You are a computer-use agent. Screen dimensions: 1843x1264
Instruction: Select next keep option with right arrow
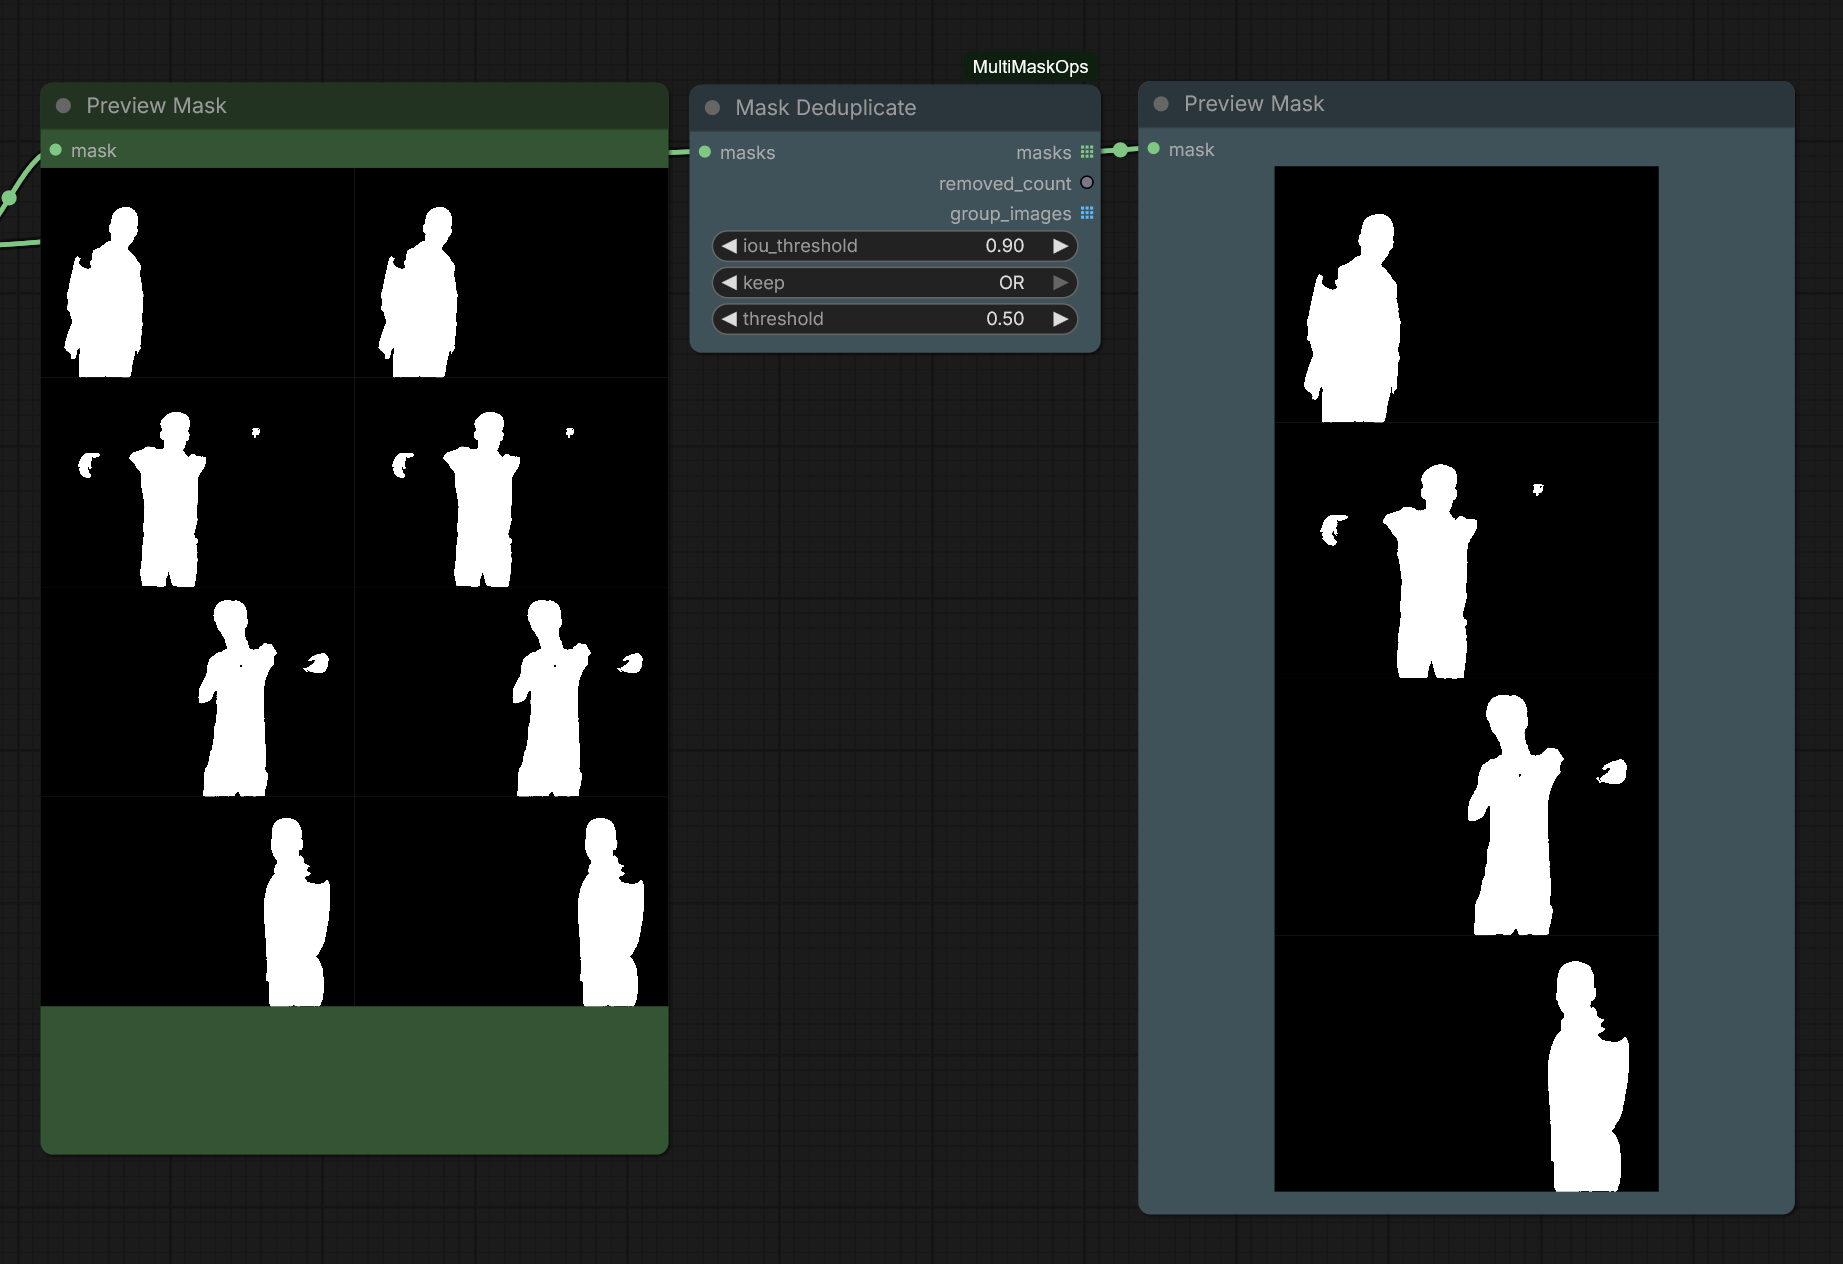coord(1061,283)
